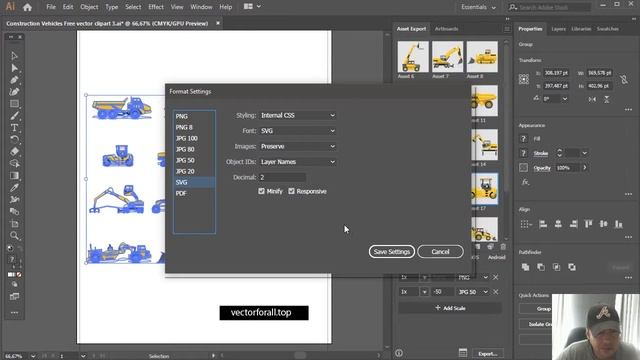This screenshot has width=640, height=360.
Task: Open Edit Toolbar three-dots button
Action: tap(14, 313)
